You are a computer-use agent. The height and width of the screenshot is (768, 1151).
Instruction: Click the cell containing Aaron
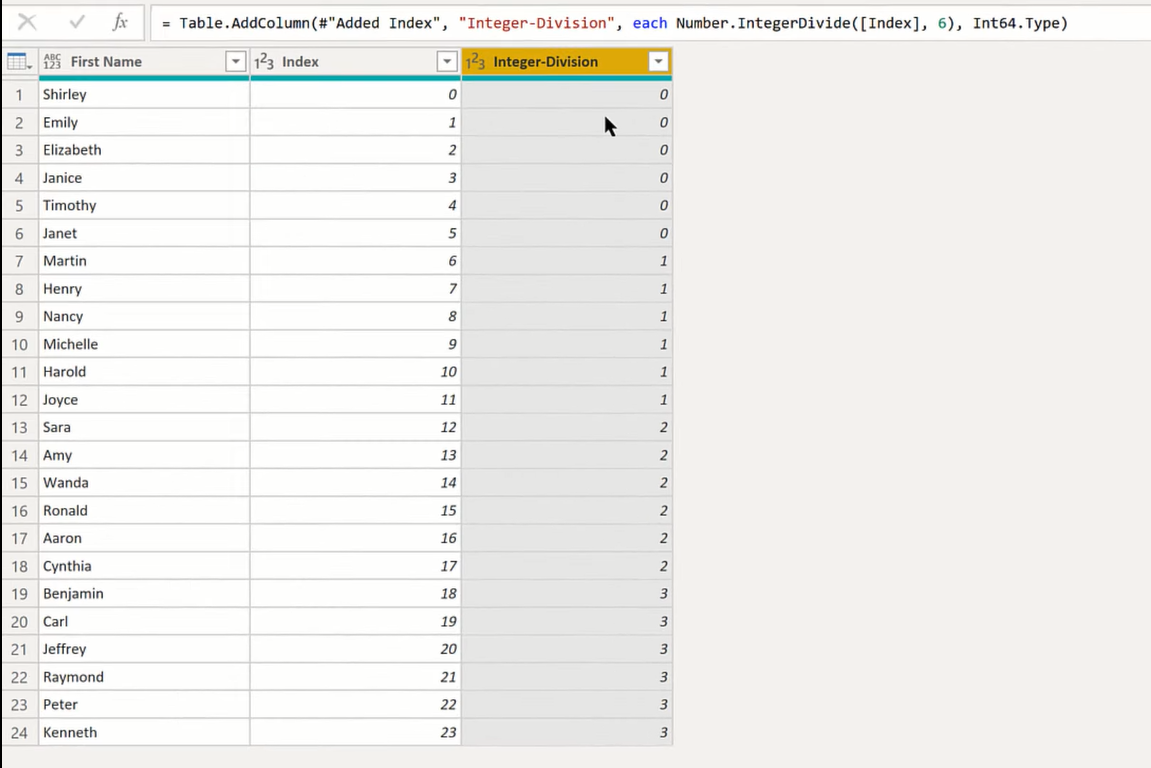(x=145, y=538)
